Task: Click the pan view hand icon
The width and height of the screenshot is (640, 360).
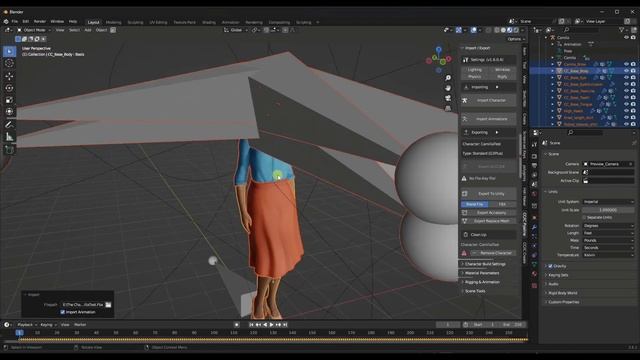Action: tap(448, 88)
